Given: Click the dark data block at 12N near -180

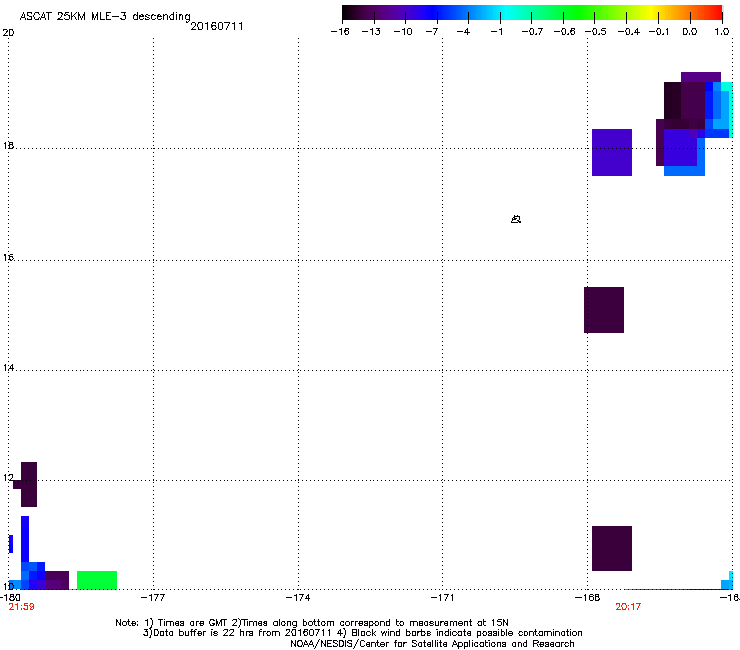Looking at the screenshot, I should (x=29, y=484).
